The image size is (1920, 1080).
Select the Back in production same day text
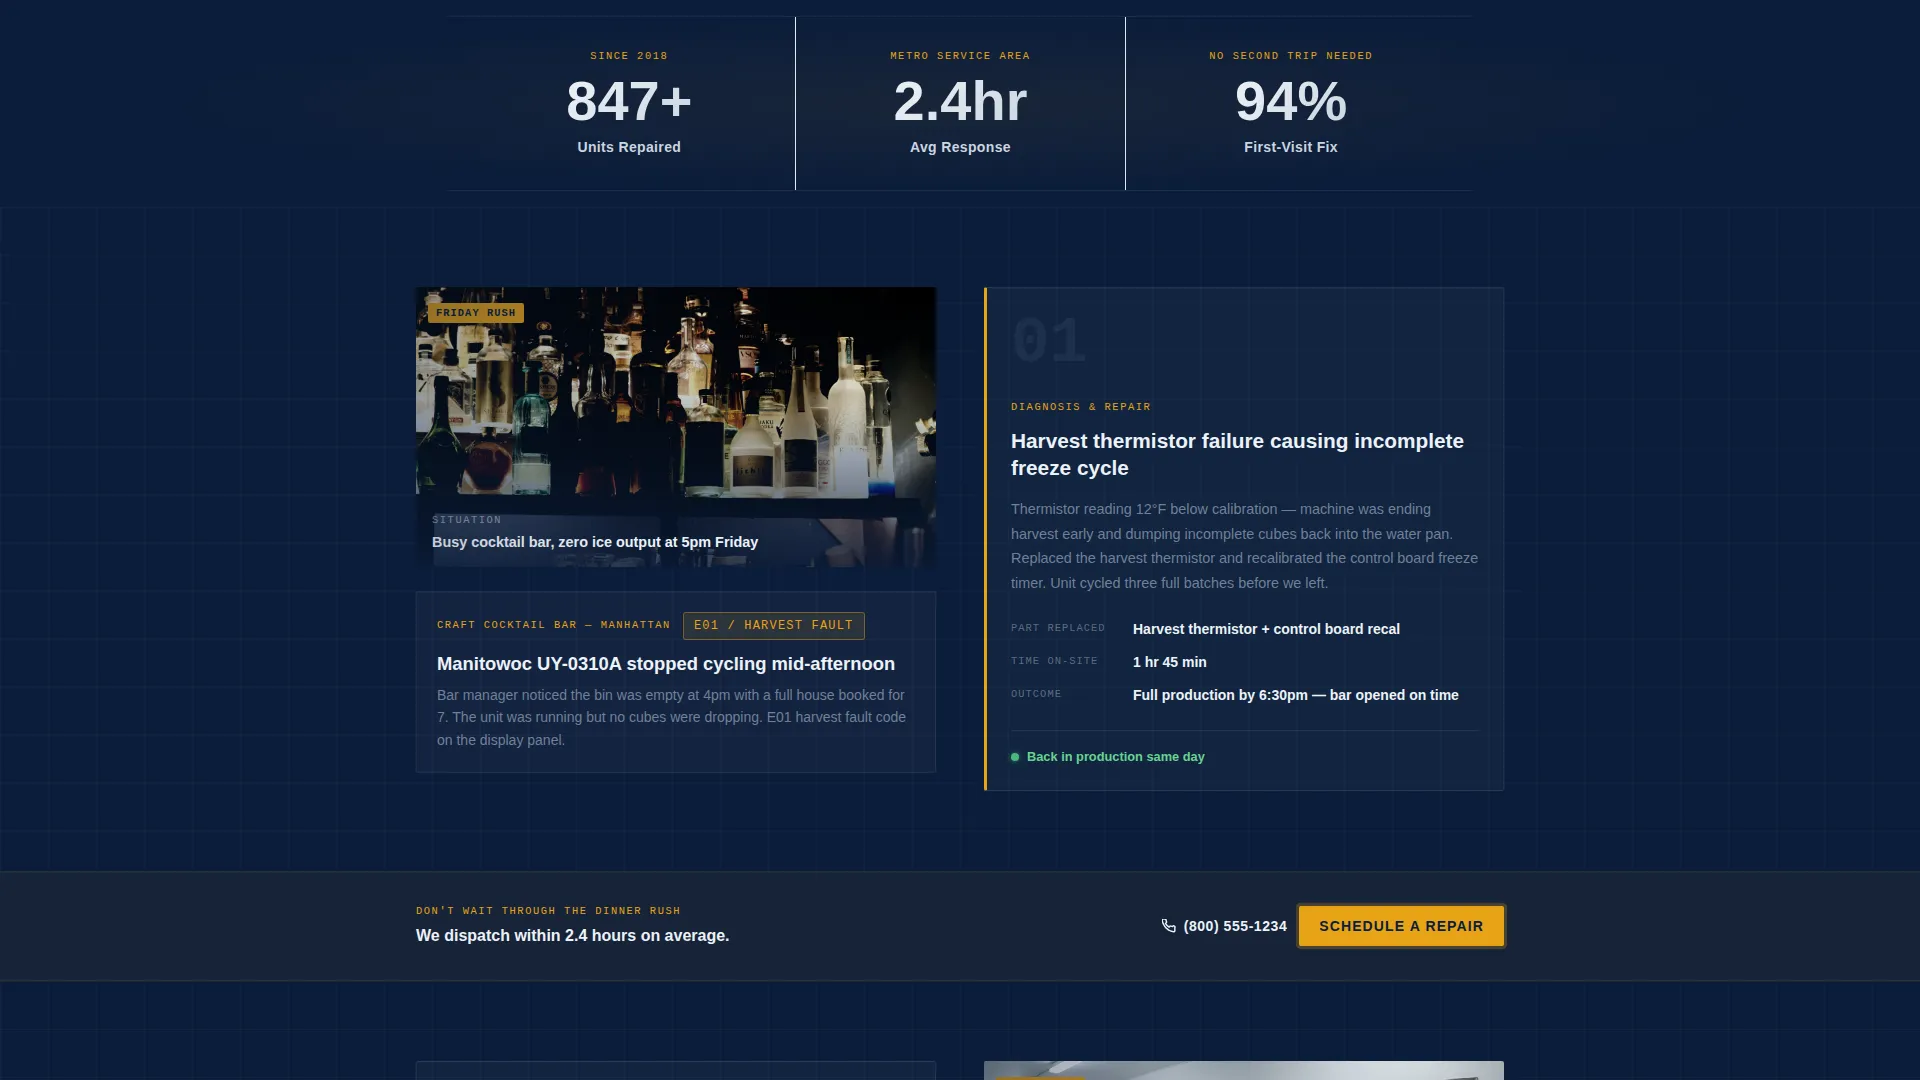click(x=1115, y=757)
